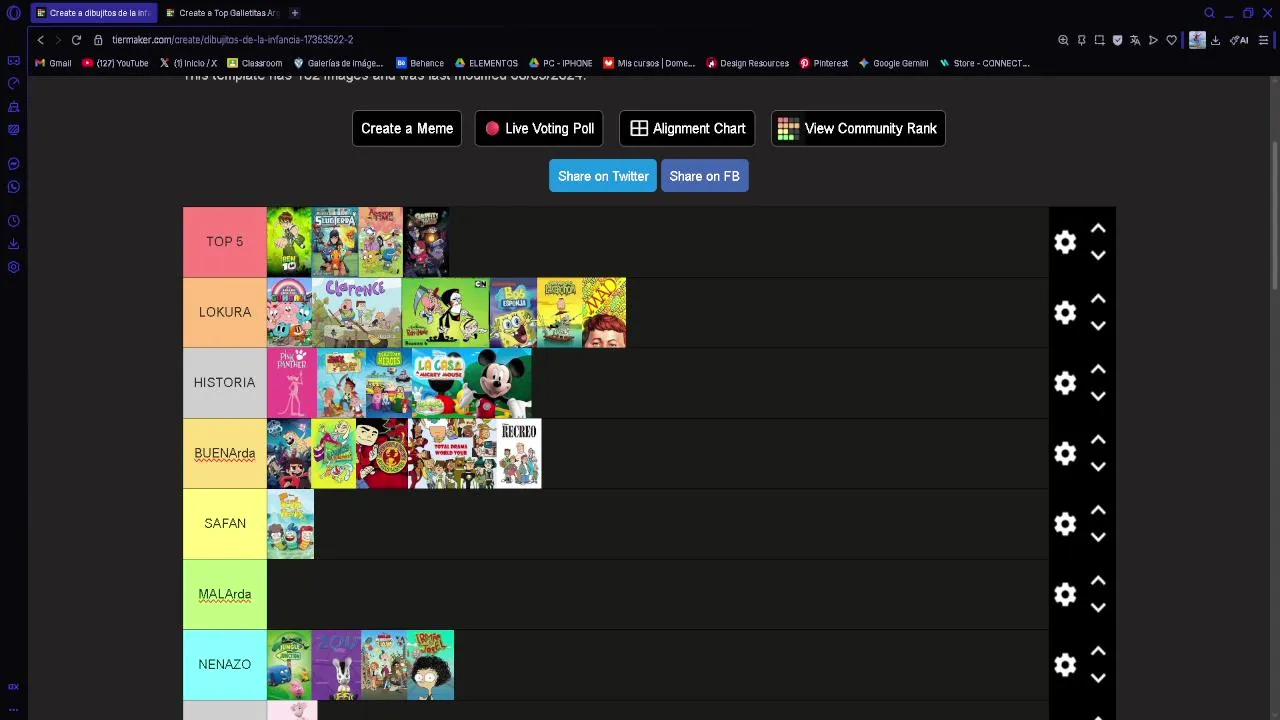Image resolution: width=1280 pixels, height=720 pixels.
Task: Open the YouTube bookmark
Action: coord(115,63)
